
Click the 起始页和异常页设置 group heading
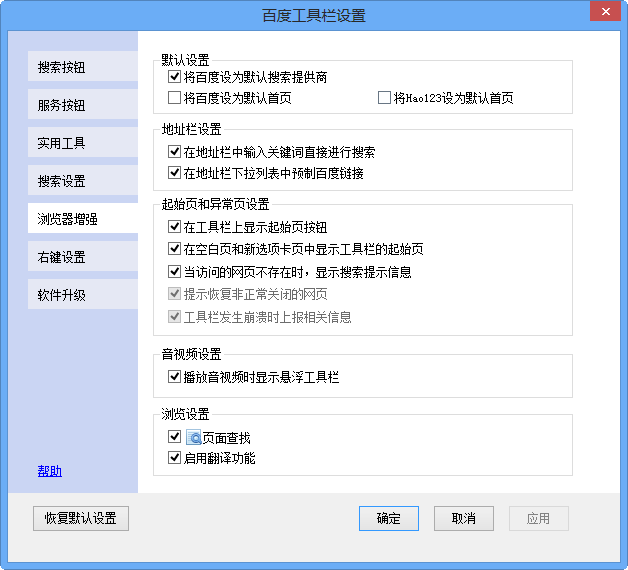[215, 204]
